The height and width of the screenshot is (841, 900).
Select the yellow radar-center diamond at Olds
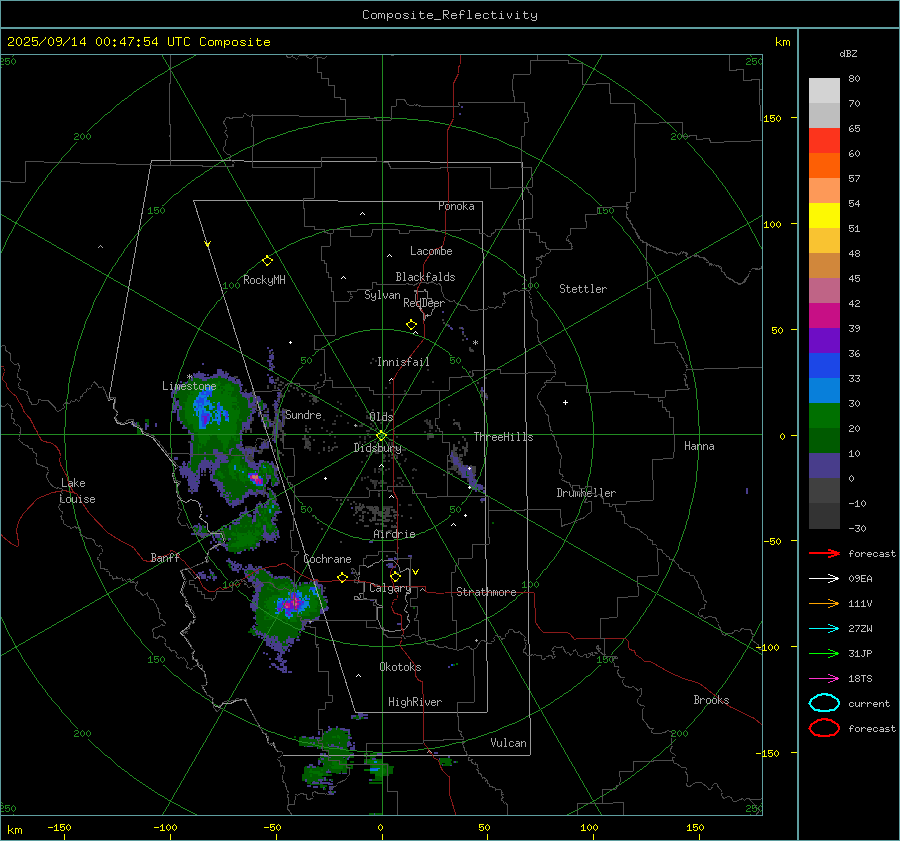(381, 436)
